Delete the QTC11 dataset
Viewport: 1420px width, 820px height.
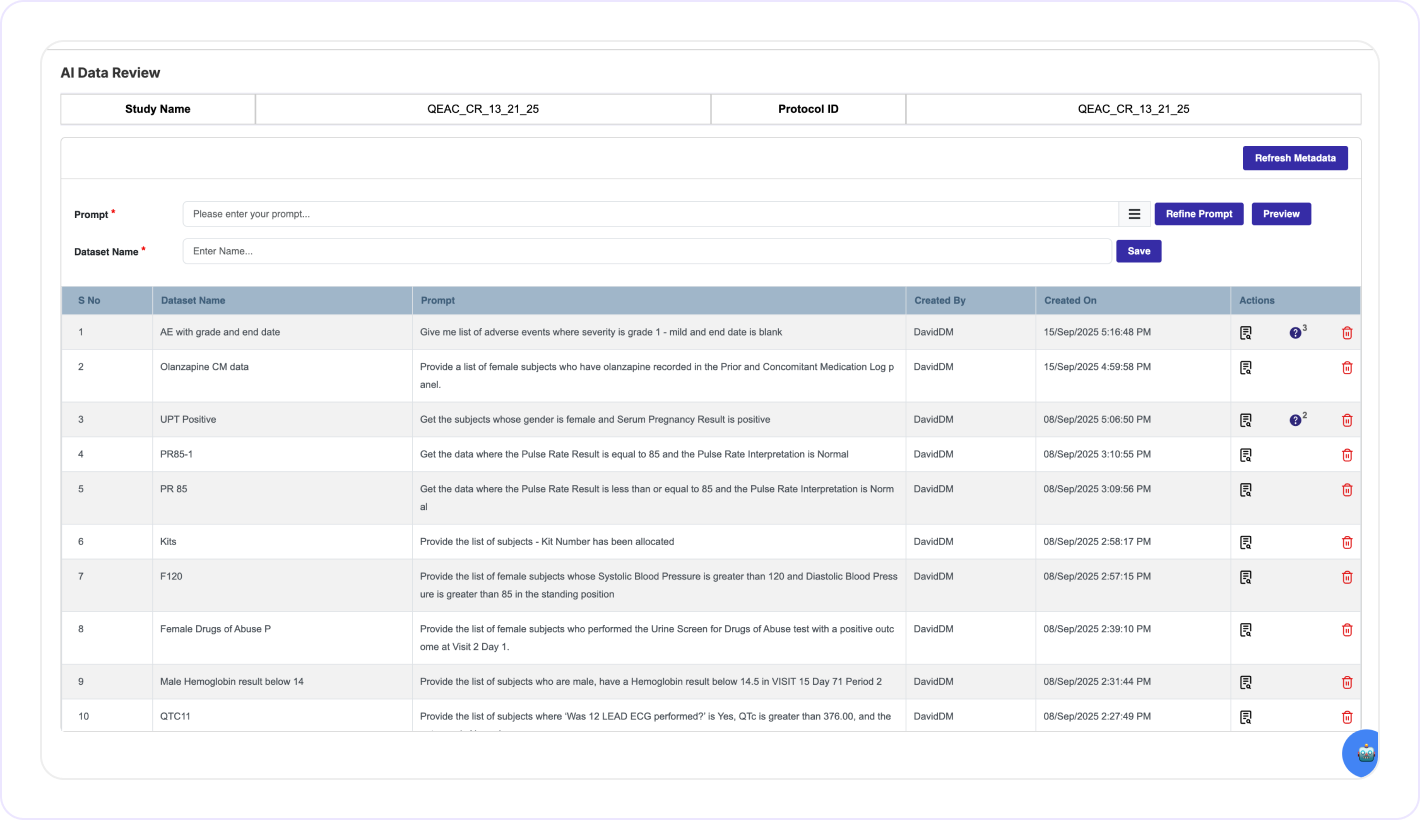pos(1347,716)
